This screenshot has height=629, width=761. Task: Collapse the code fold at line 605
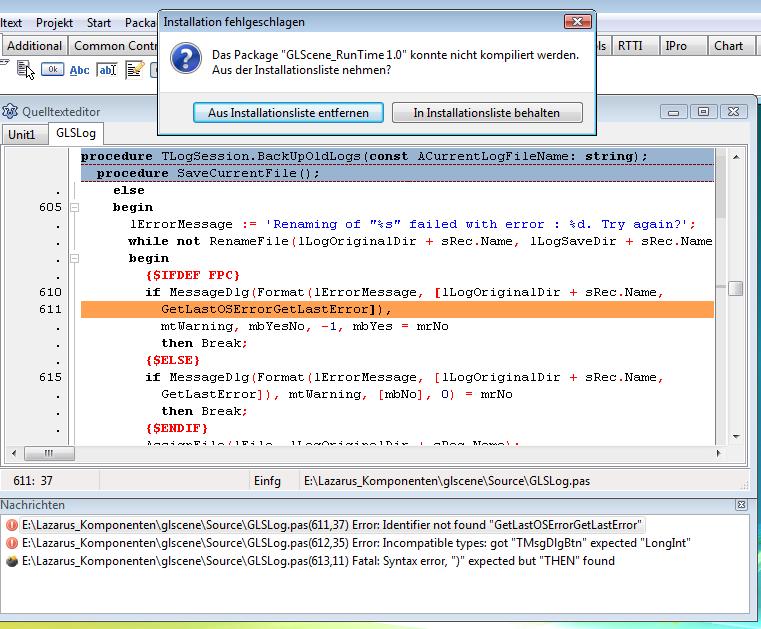click(x=73, y=207)
